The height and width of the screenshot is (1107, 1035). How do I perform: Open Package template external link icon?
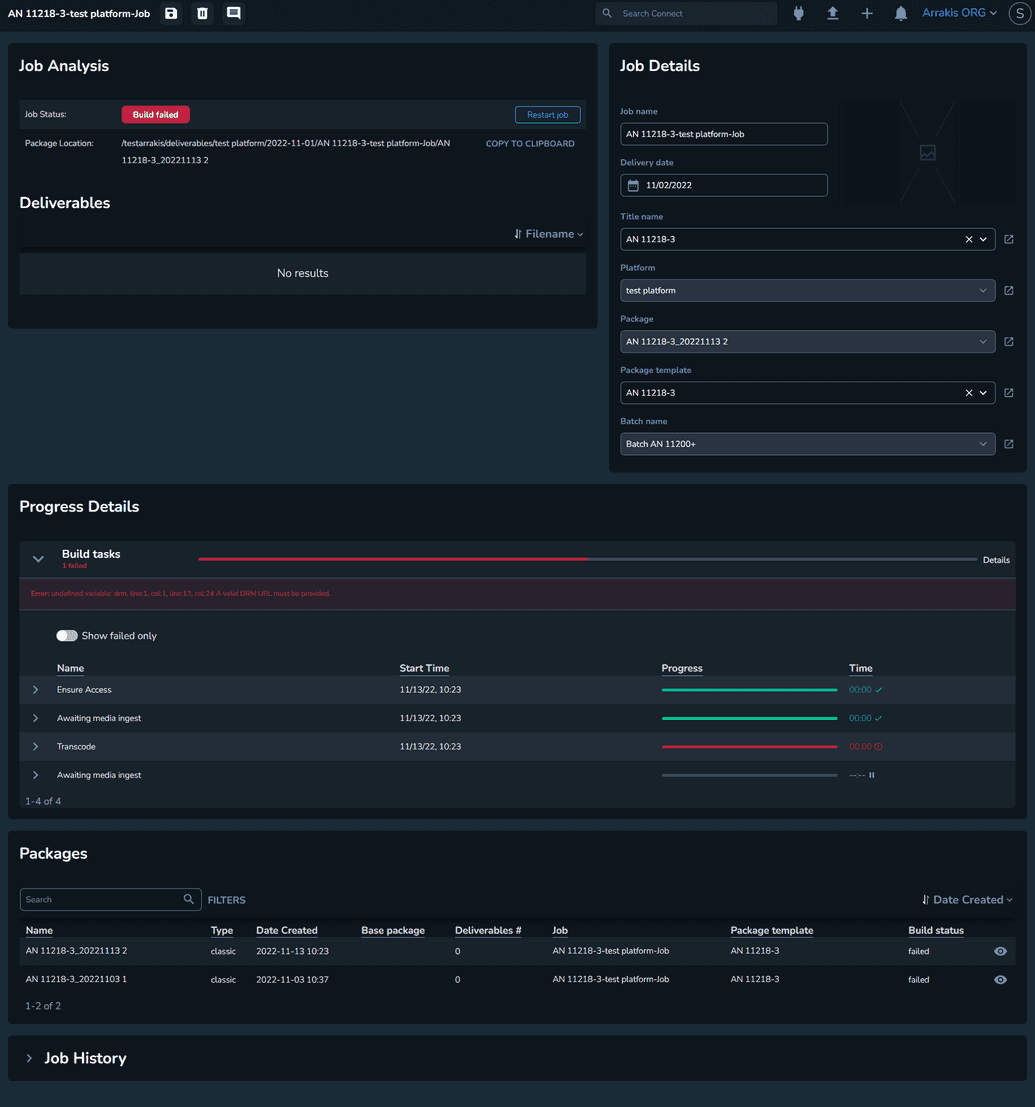(1009, 393)
